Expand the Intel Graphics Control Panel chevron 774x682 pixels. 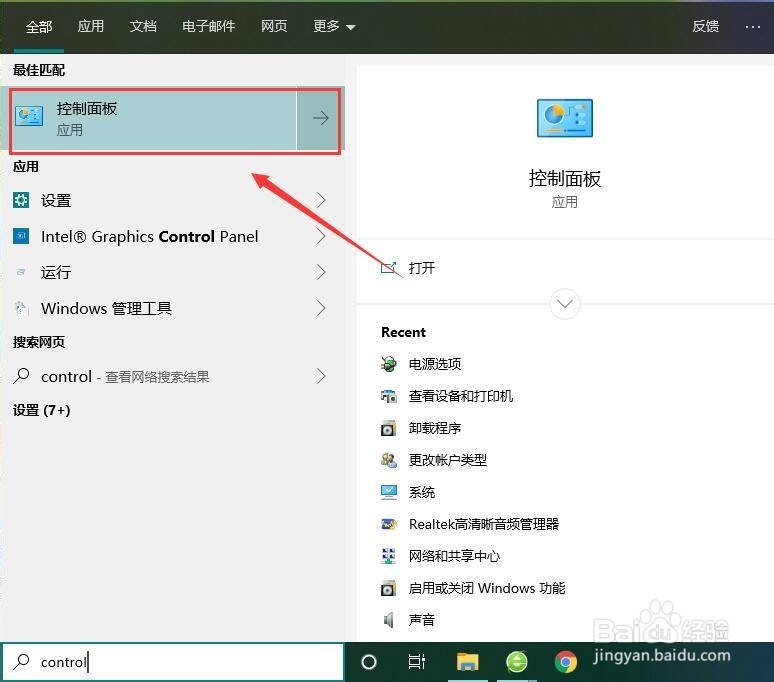pyautogui.click(x=321, y=236)
